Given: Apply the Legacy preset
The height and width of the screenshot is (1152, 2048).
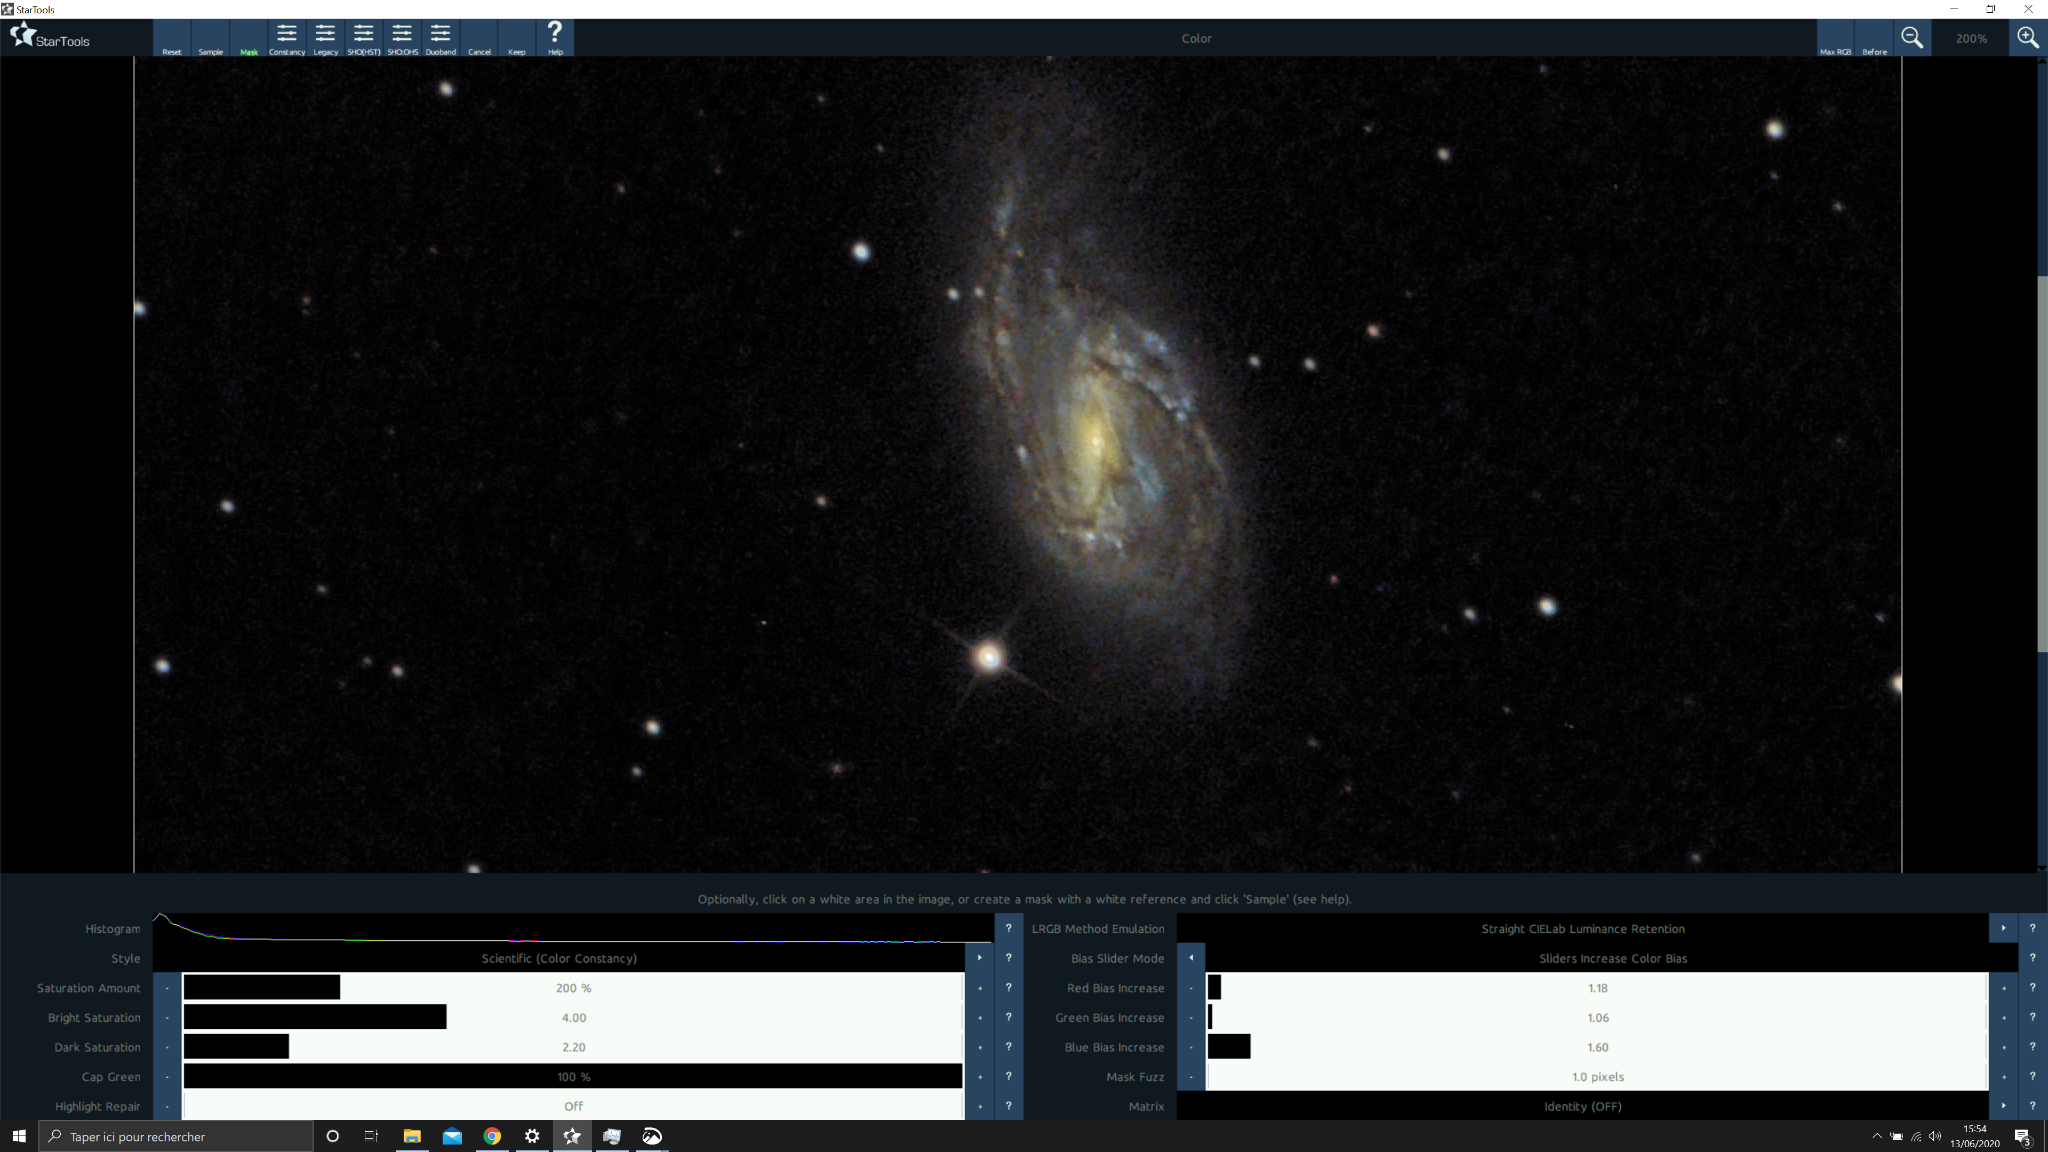Looking at the screenshot, I should point(325,38).
